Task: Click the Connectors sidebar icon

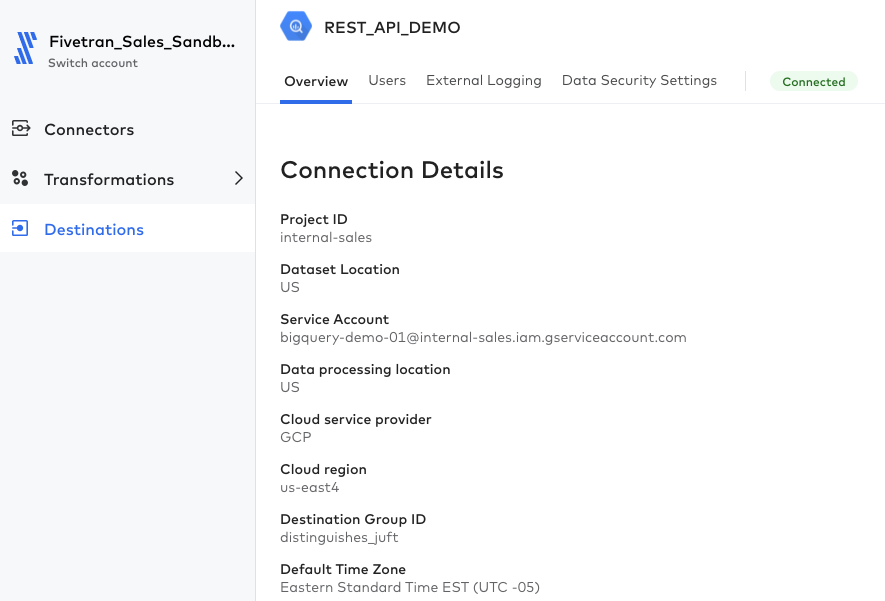Action: [20, 129]
